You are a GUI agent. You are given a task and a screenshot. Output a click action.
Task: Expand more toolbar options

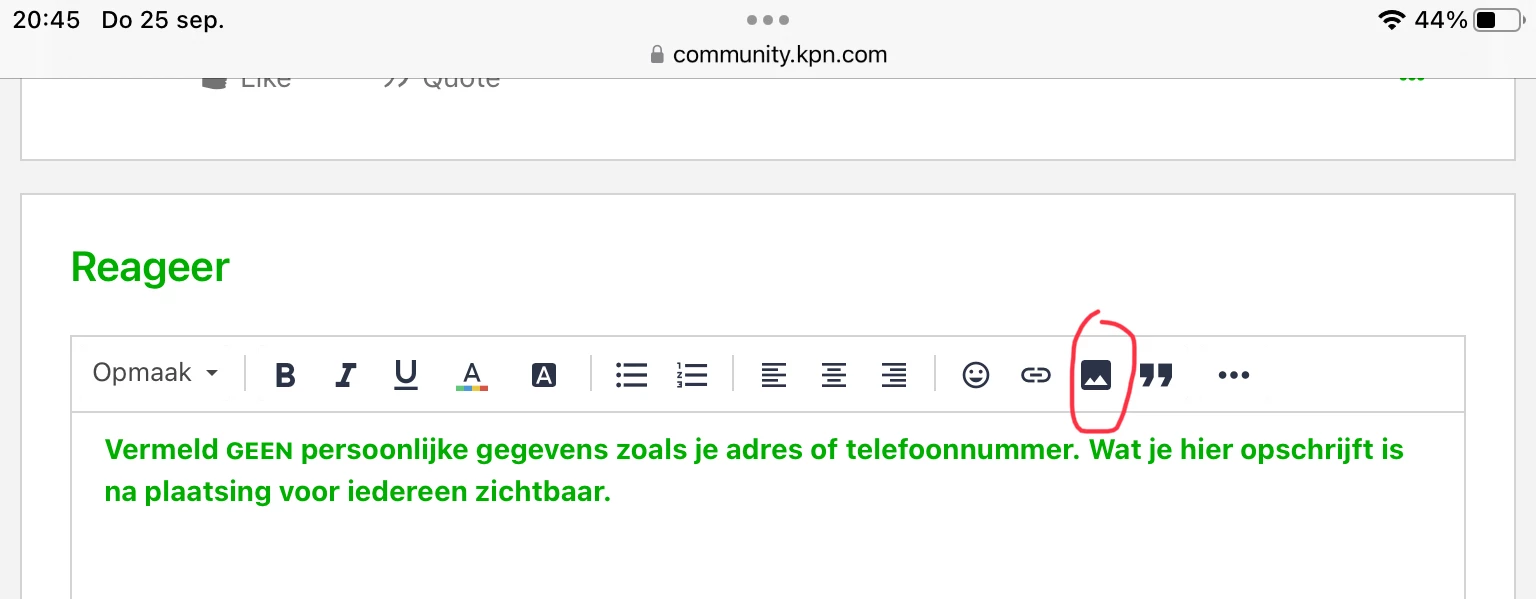coord(1233,375)
